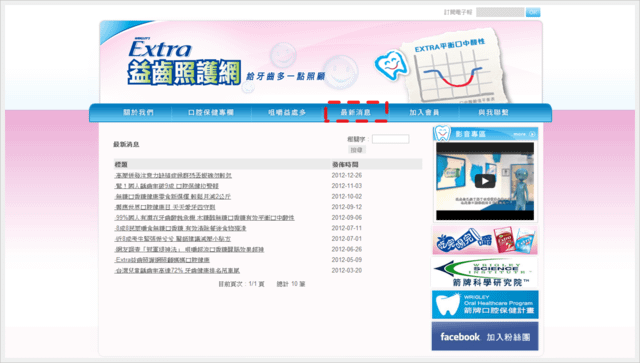This screenshot has height=363, width=640.
Task: Go to 加入會員 in navigation bar
Action: click(x=424, y=112)
